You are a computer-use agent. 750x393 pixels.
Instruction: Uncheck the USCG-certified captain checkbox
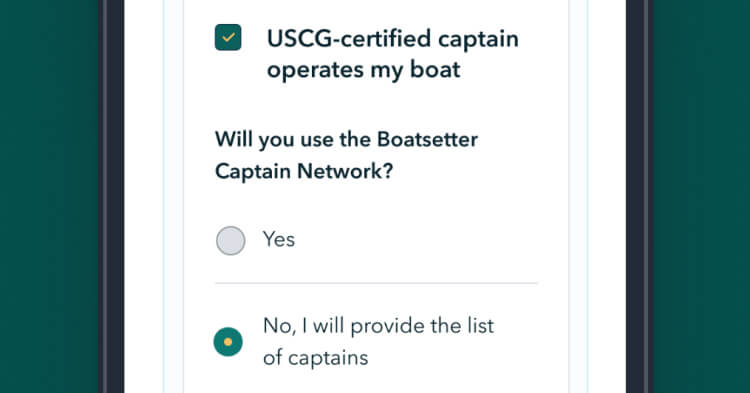coord(228,37)
